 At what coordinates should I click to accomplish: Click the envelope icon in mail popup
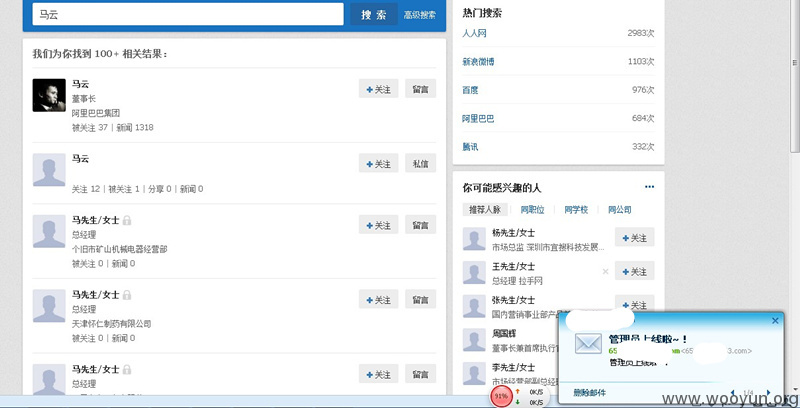click(588, 344)
